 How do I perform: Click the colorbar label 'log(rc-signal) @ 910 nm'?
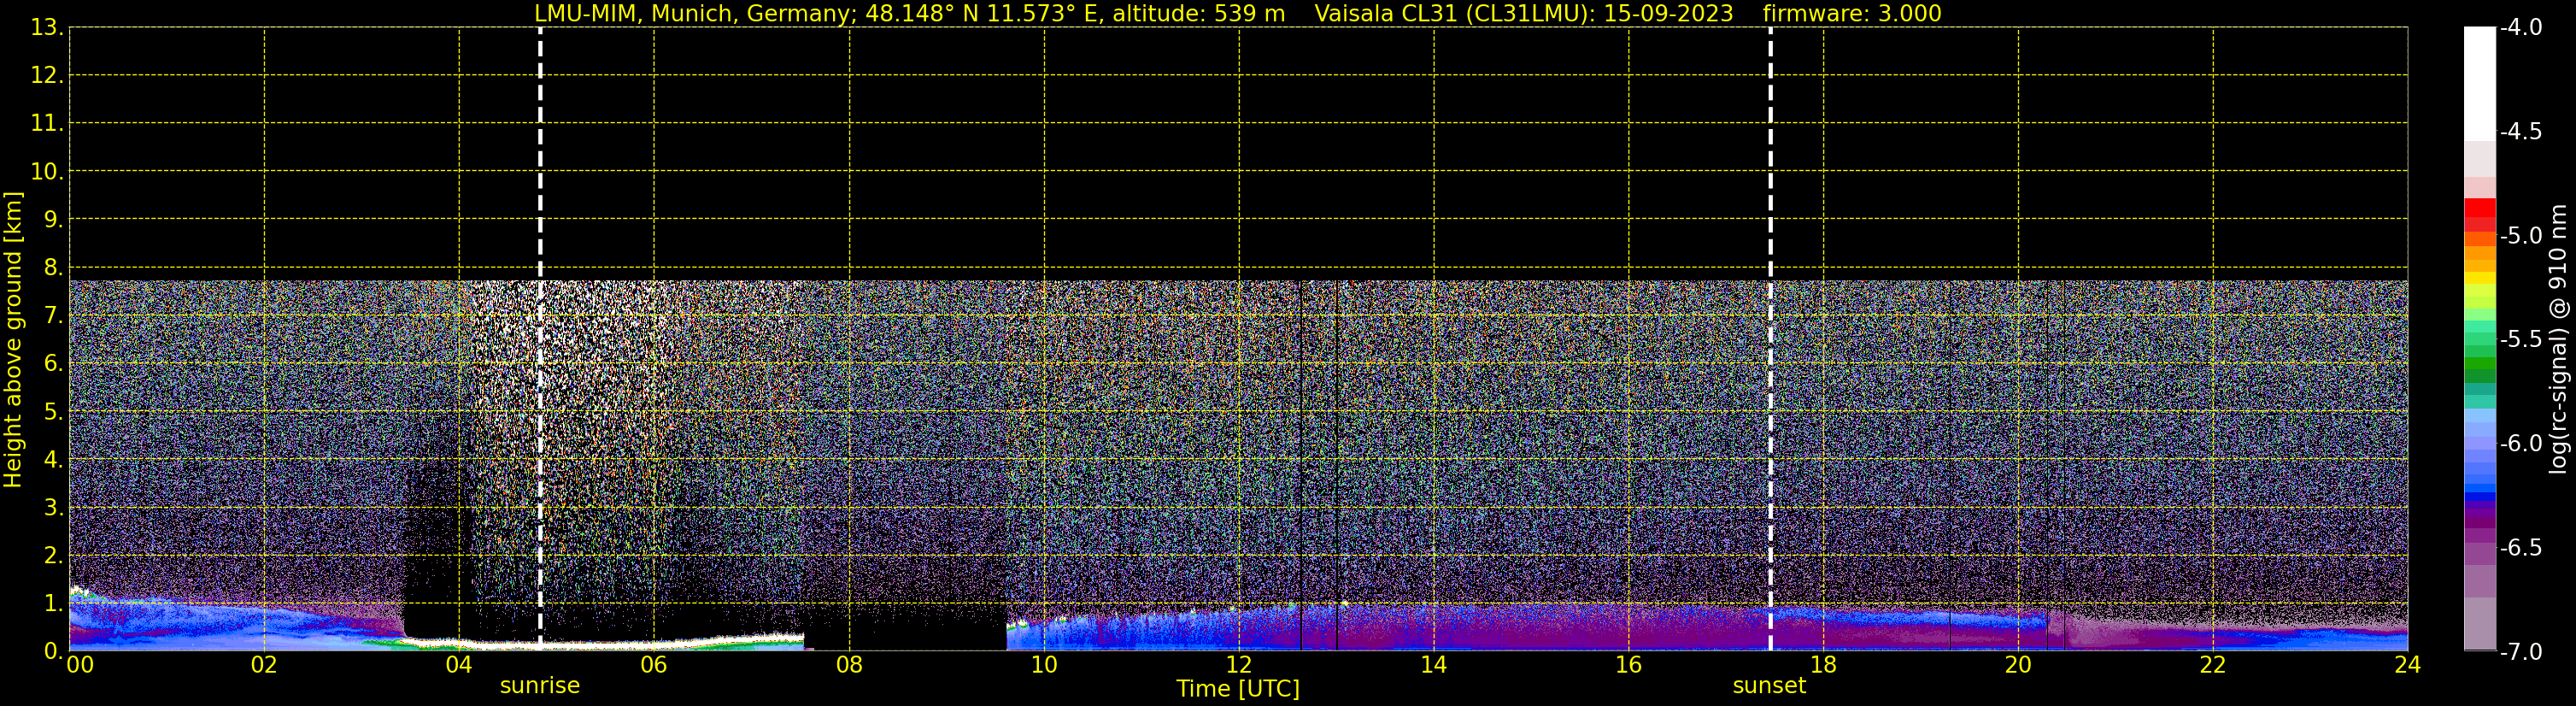[2558, 339]
